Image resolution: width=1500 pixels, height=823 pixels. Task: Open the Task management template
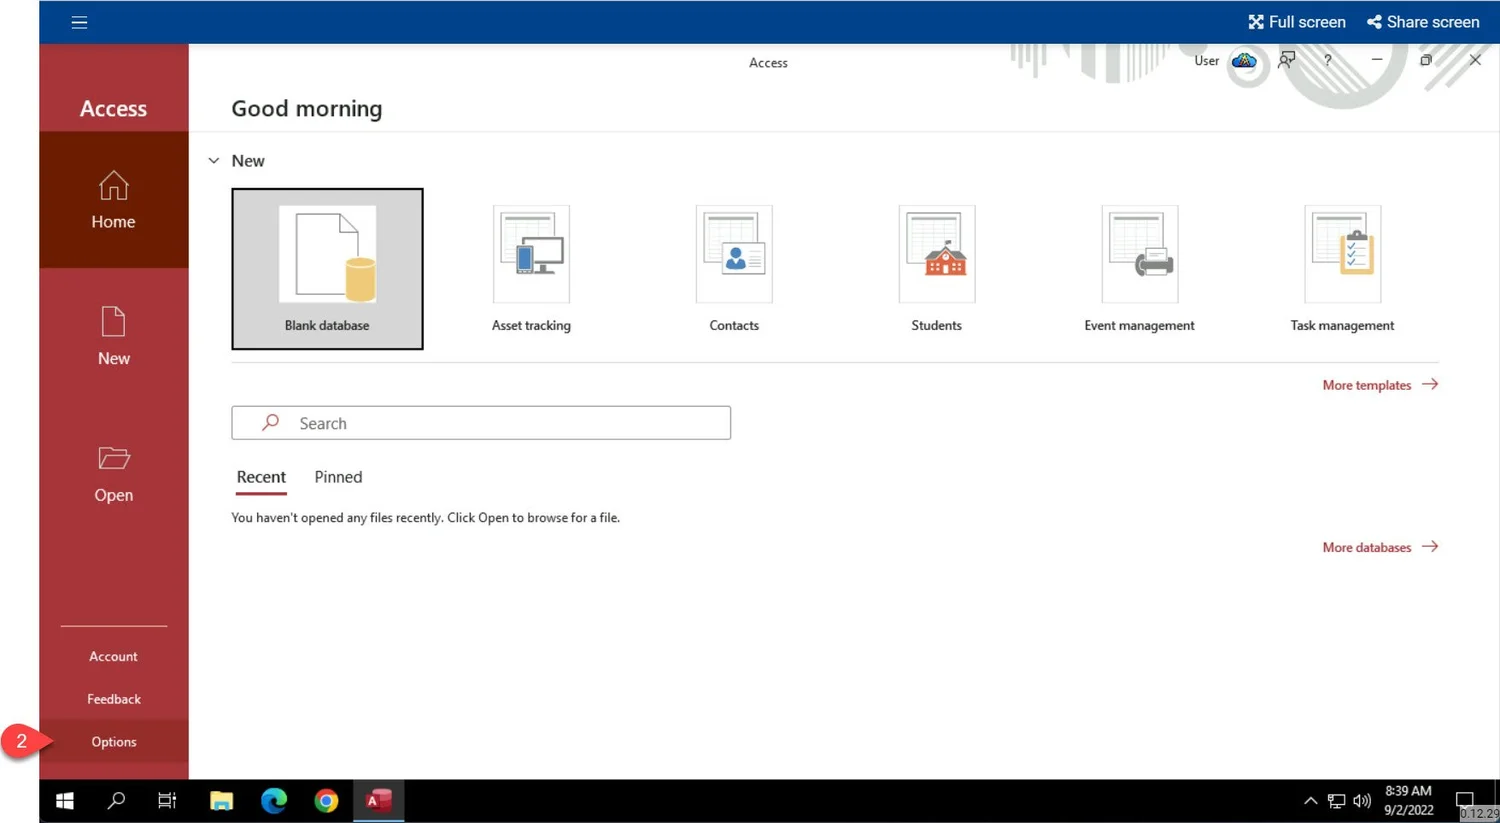1341,254
